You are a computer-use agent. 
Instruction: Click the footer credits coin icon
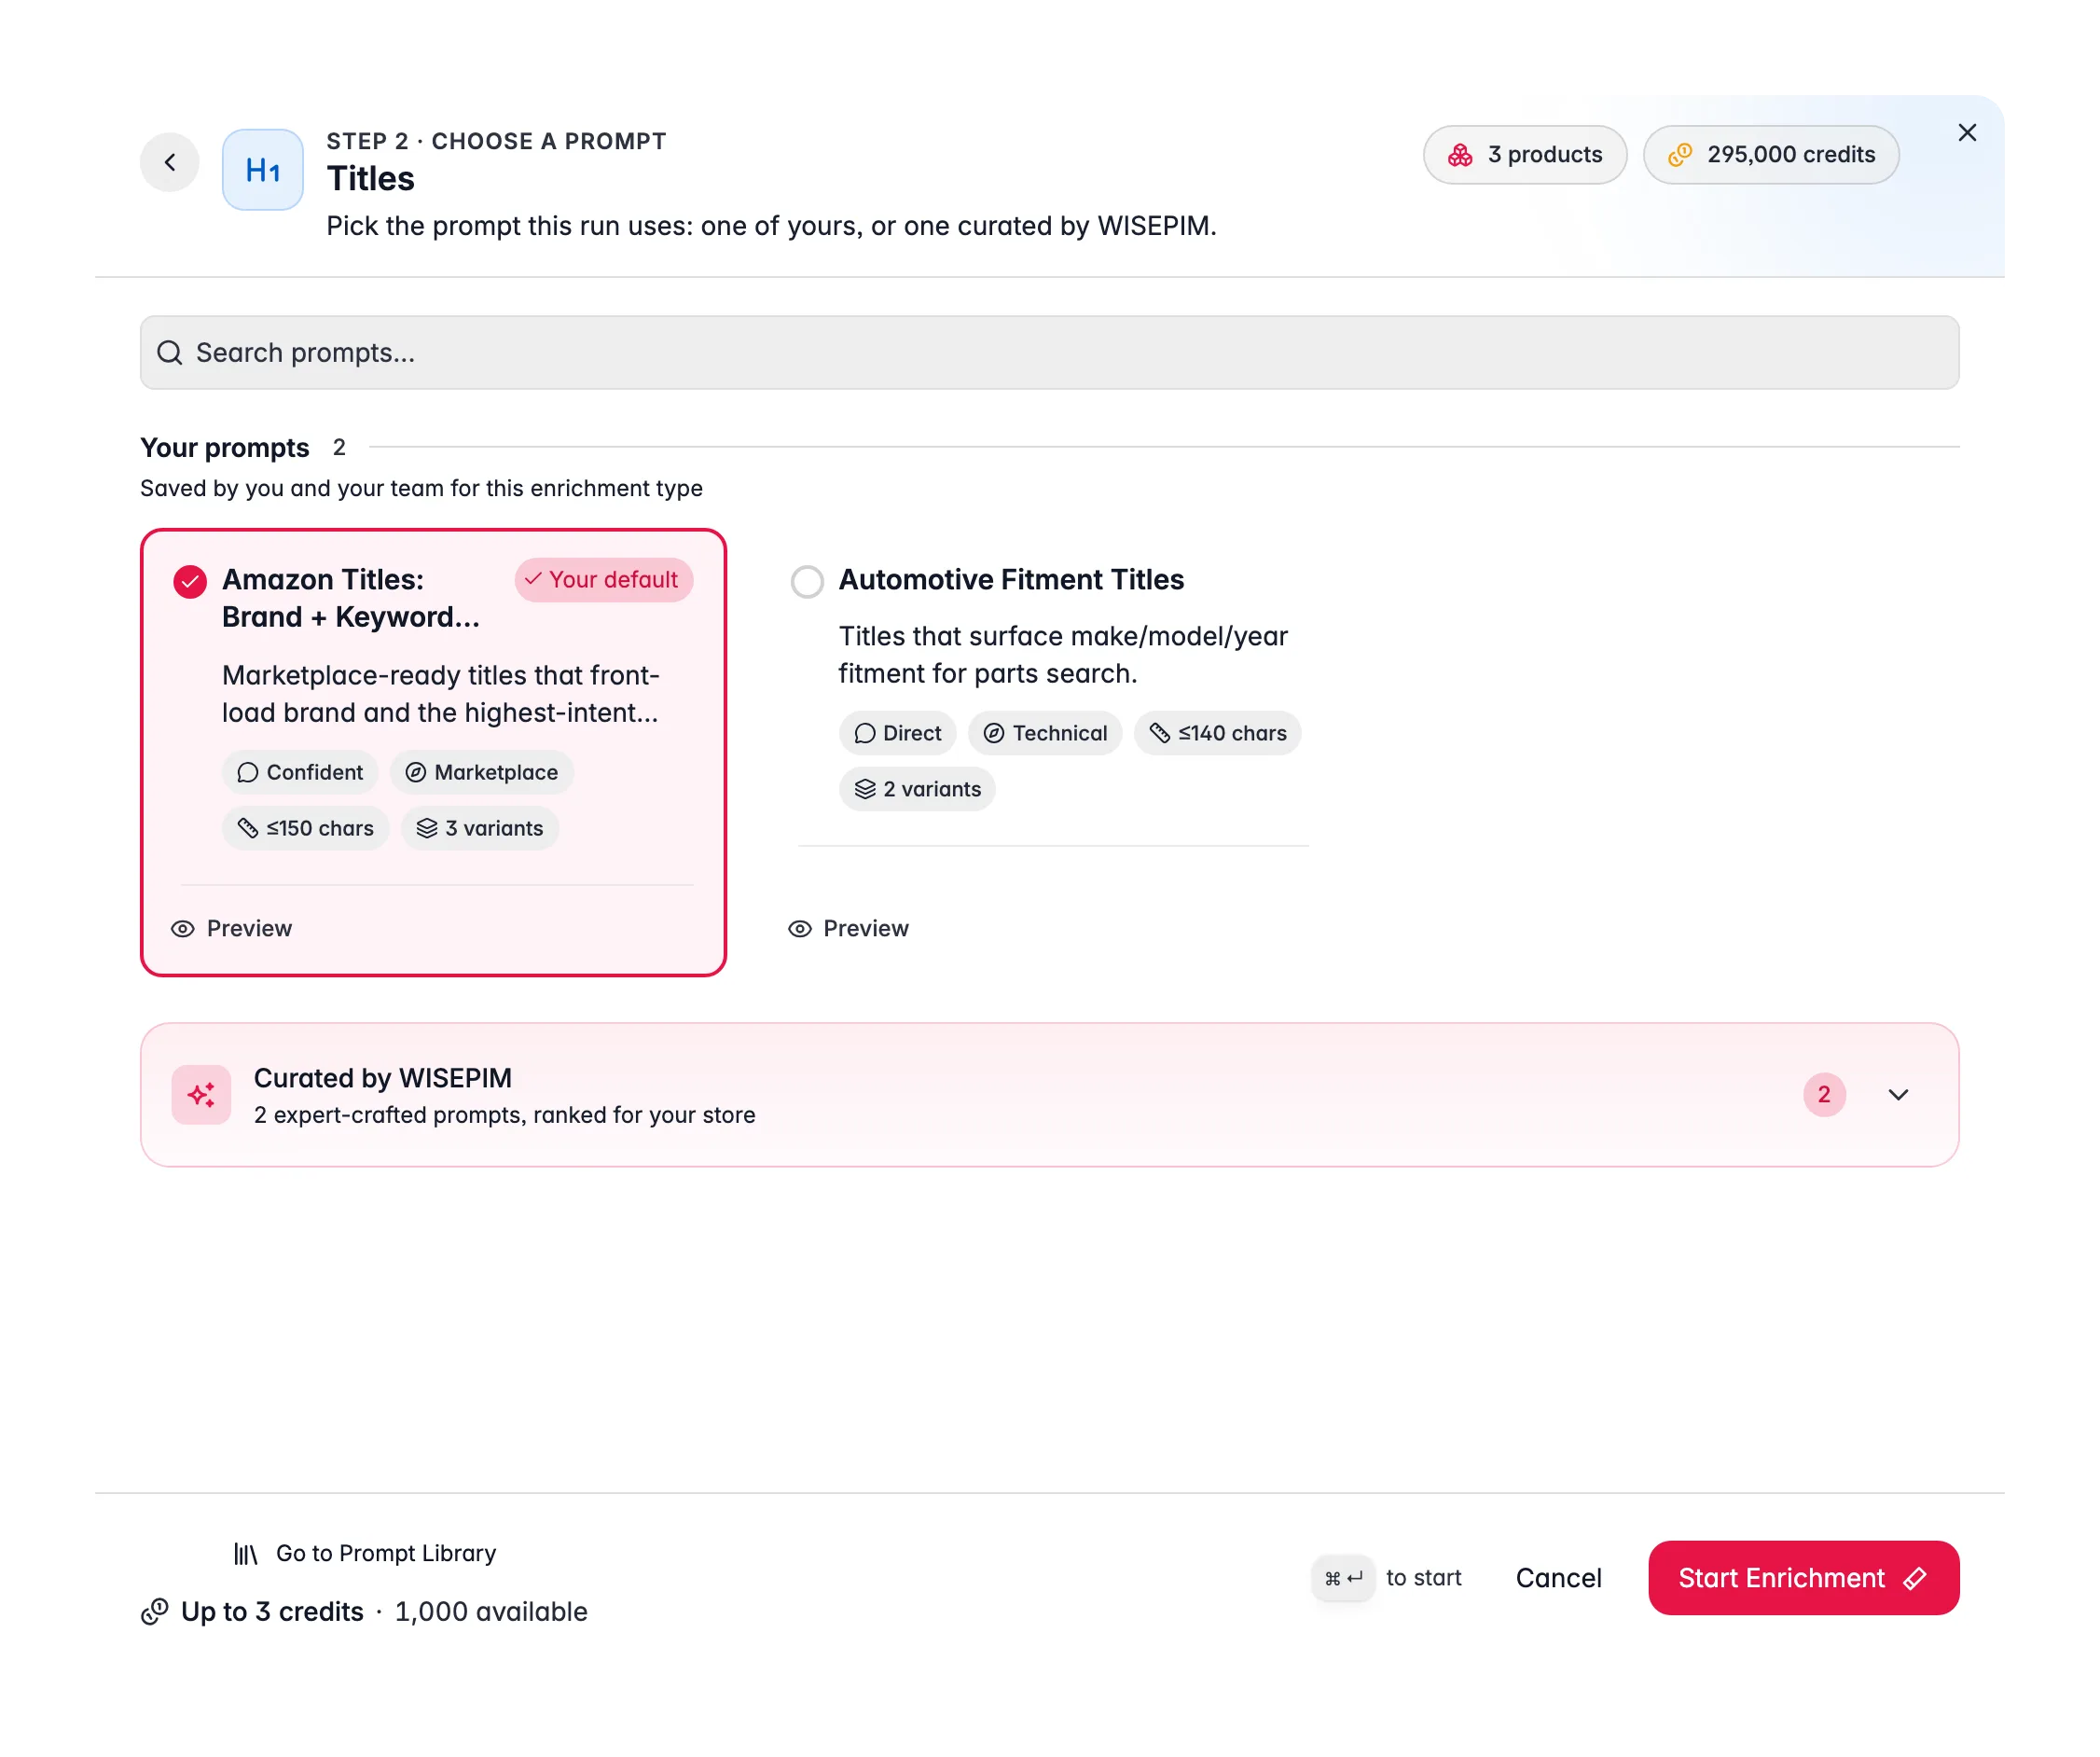pos(154,1612)
